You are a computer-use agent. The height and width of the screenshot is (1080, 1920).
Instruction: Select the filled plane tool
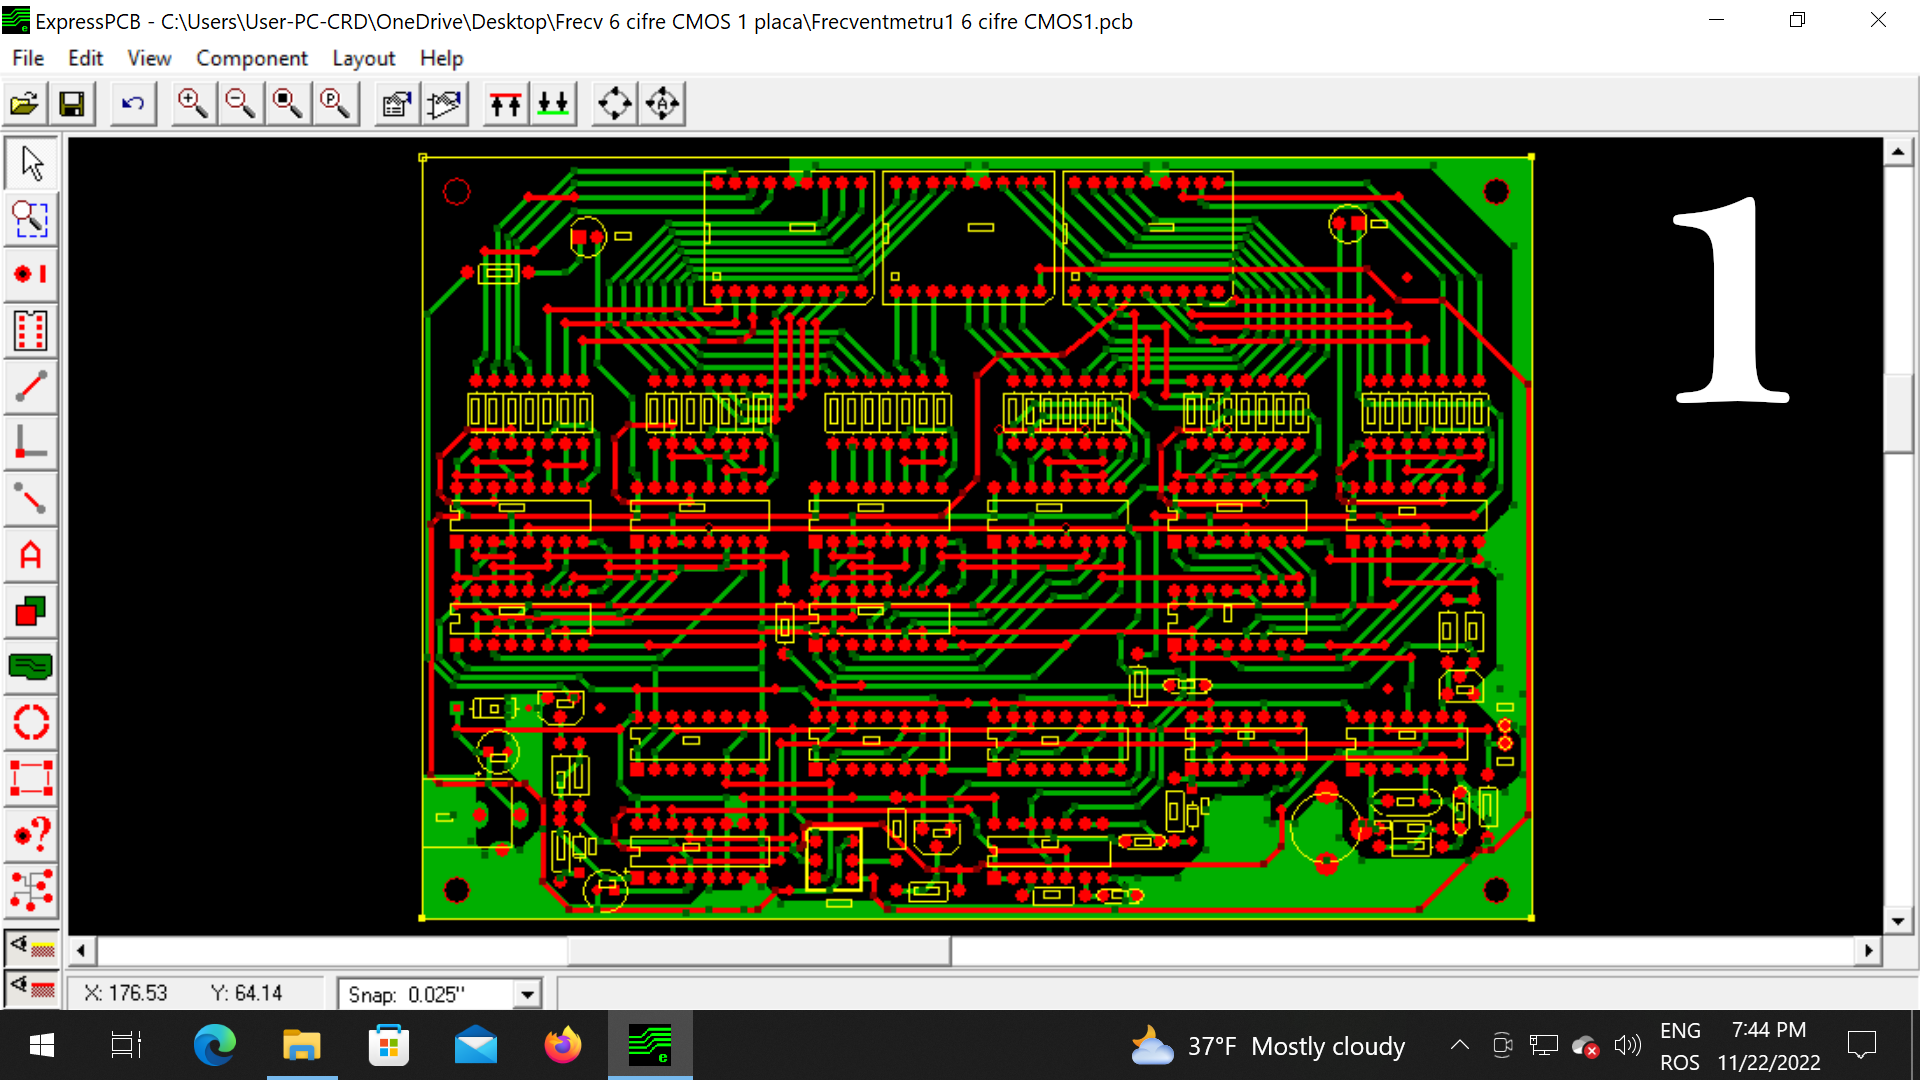pos(30,666)
